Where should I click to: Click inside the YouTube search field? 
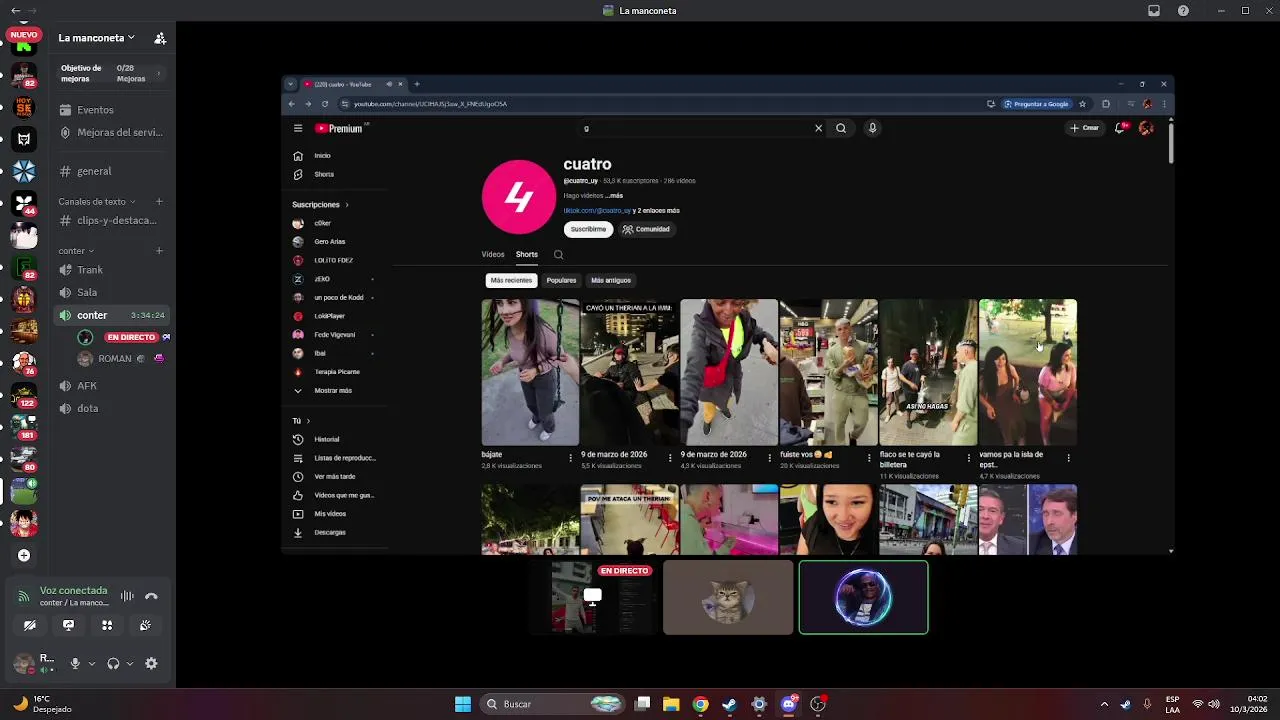(696, 128)
